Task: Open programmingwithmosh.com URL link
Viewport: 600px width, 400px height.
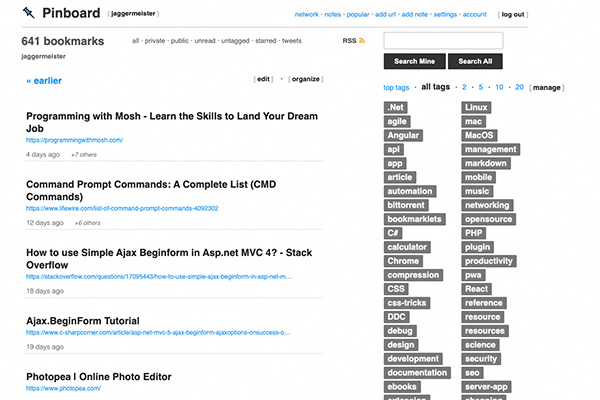Action: 74,140
